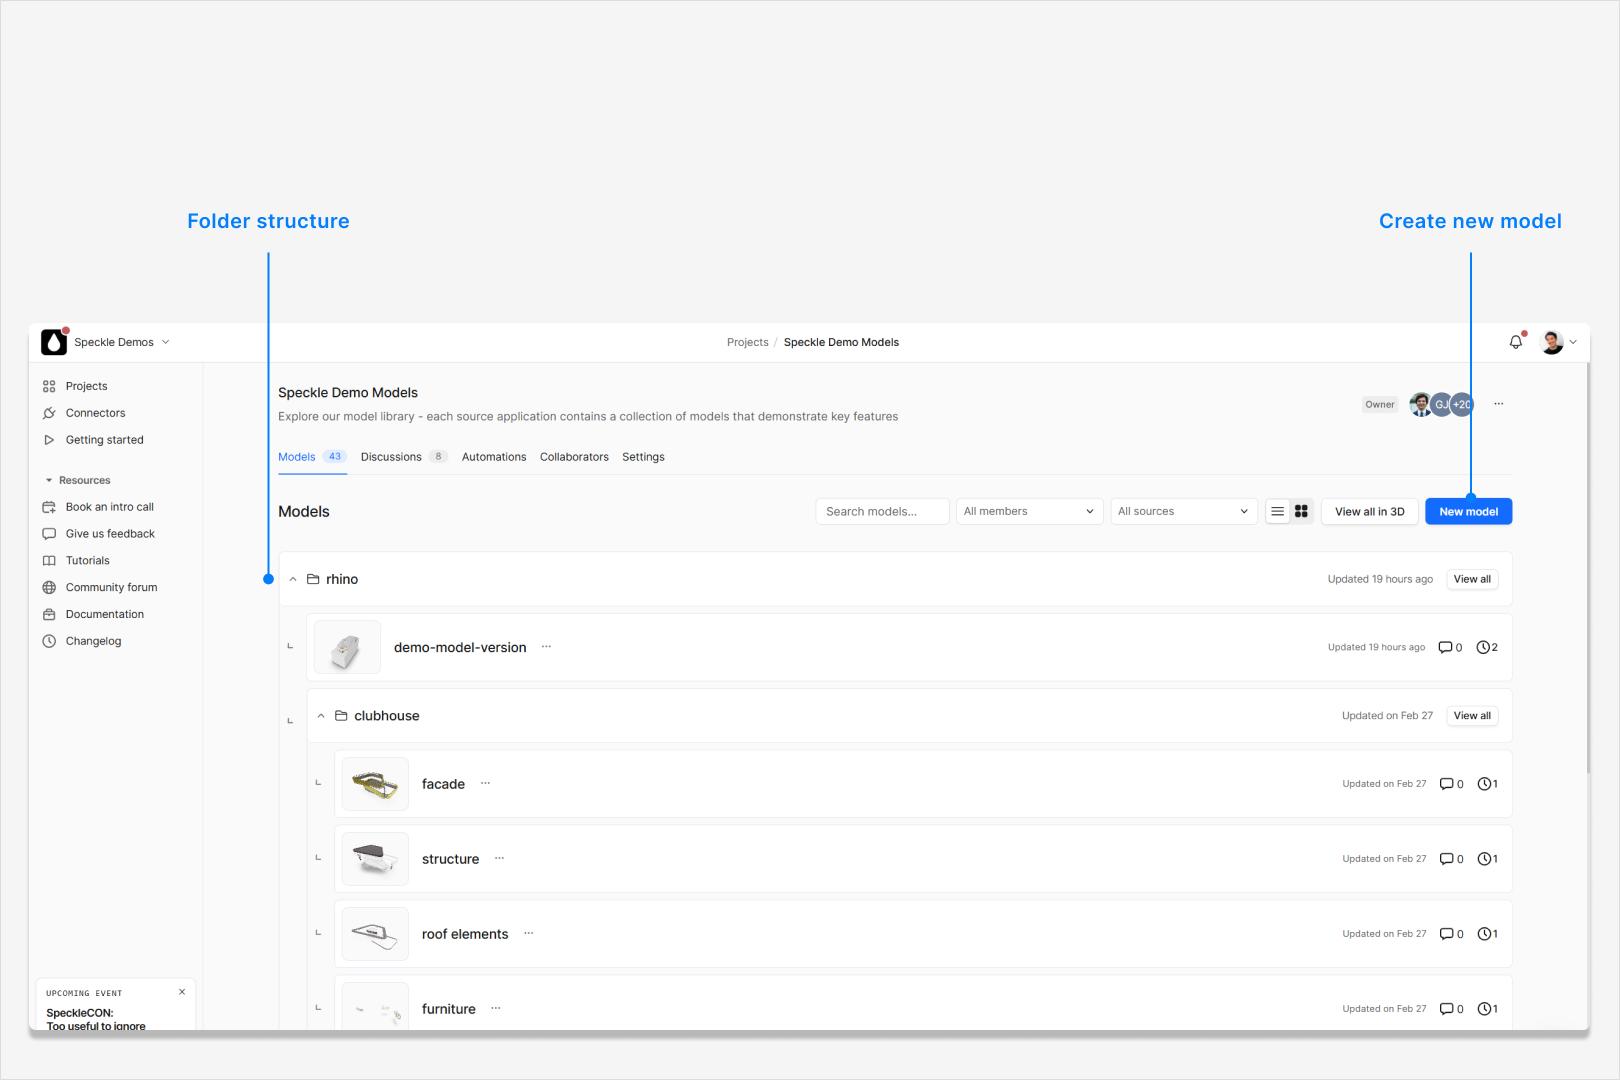The image size is (1620, 1080).
Task: Open version history of demo-model-version
Action: click(1487, 647)
